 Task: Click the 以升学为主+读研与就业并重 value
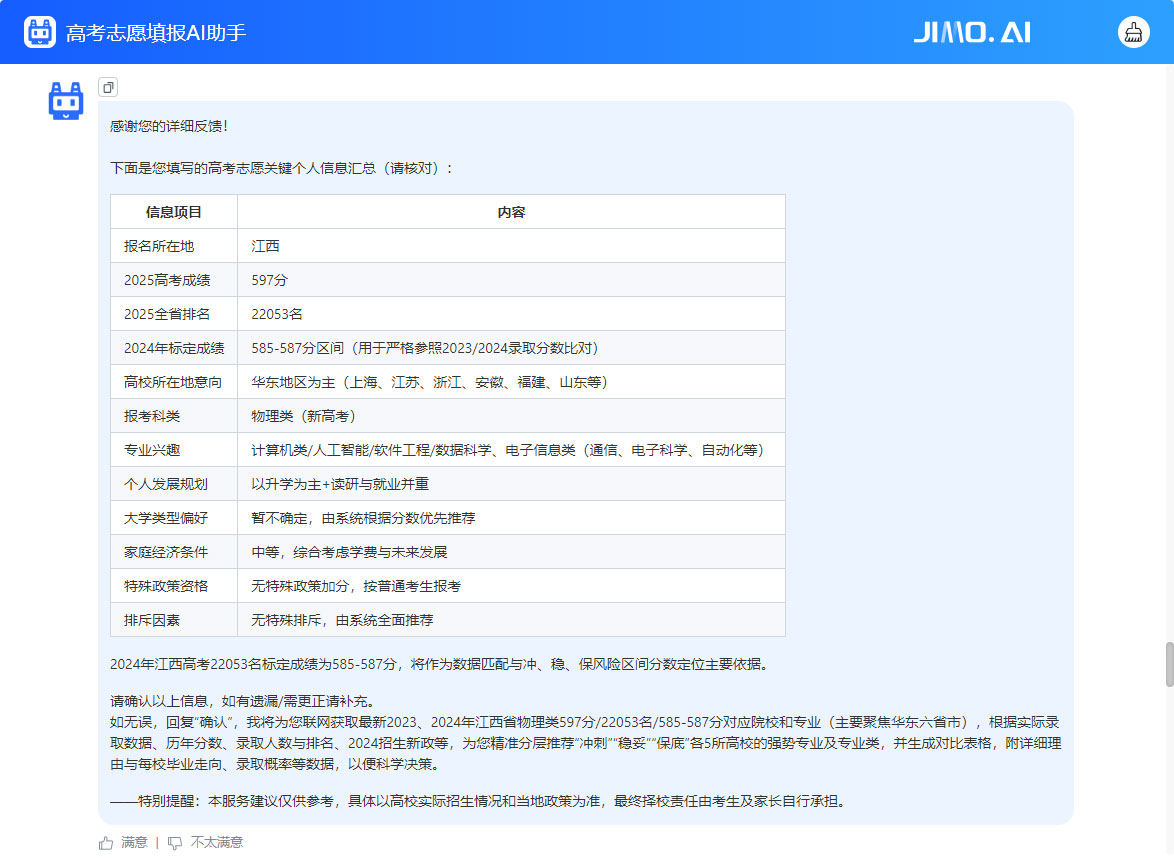coord(340,484)
